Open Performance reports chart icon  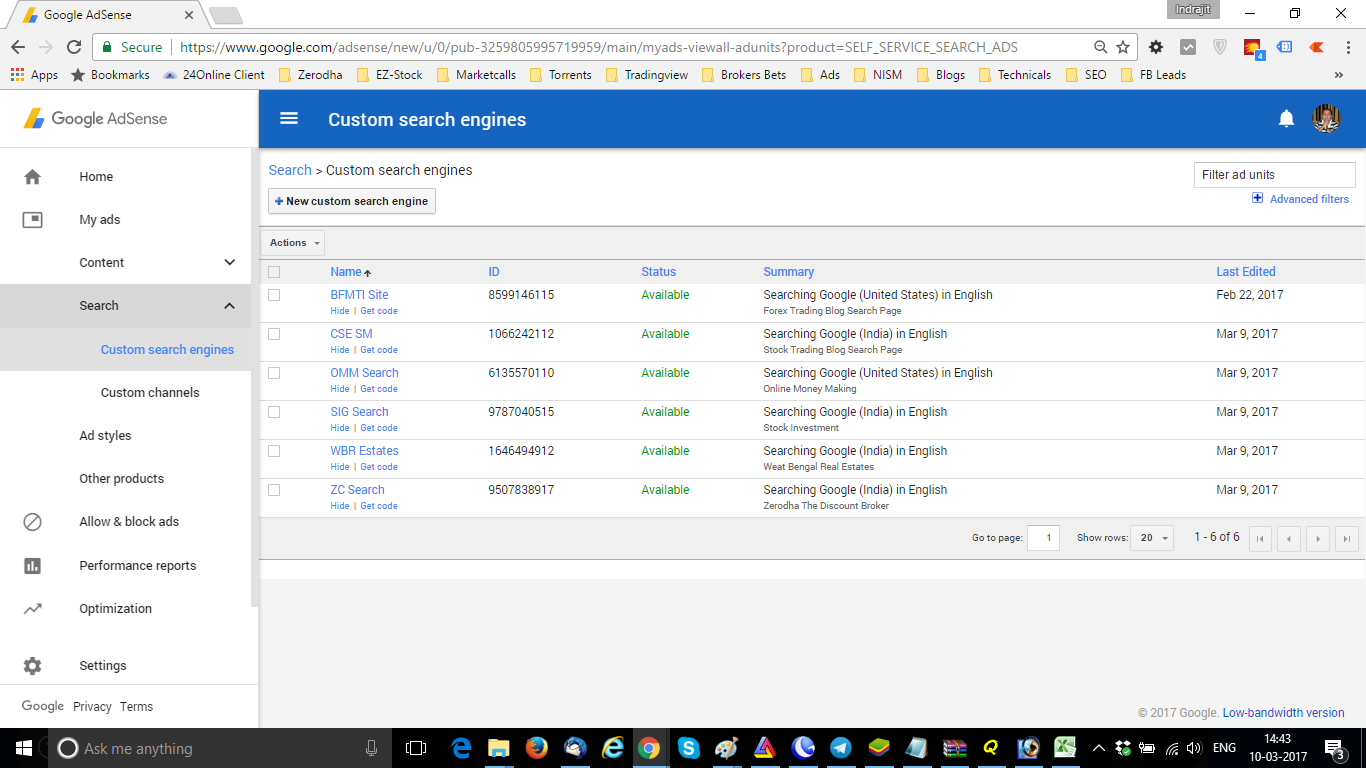tap(32, 566)
